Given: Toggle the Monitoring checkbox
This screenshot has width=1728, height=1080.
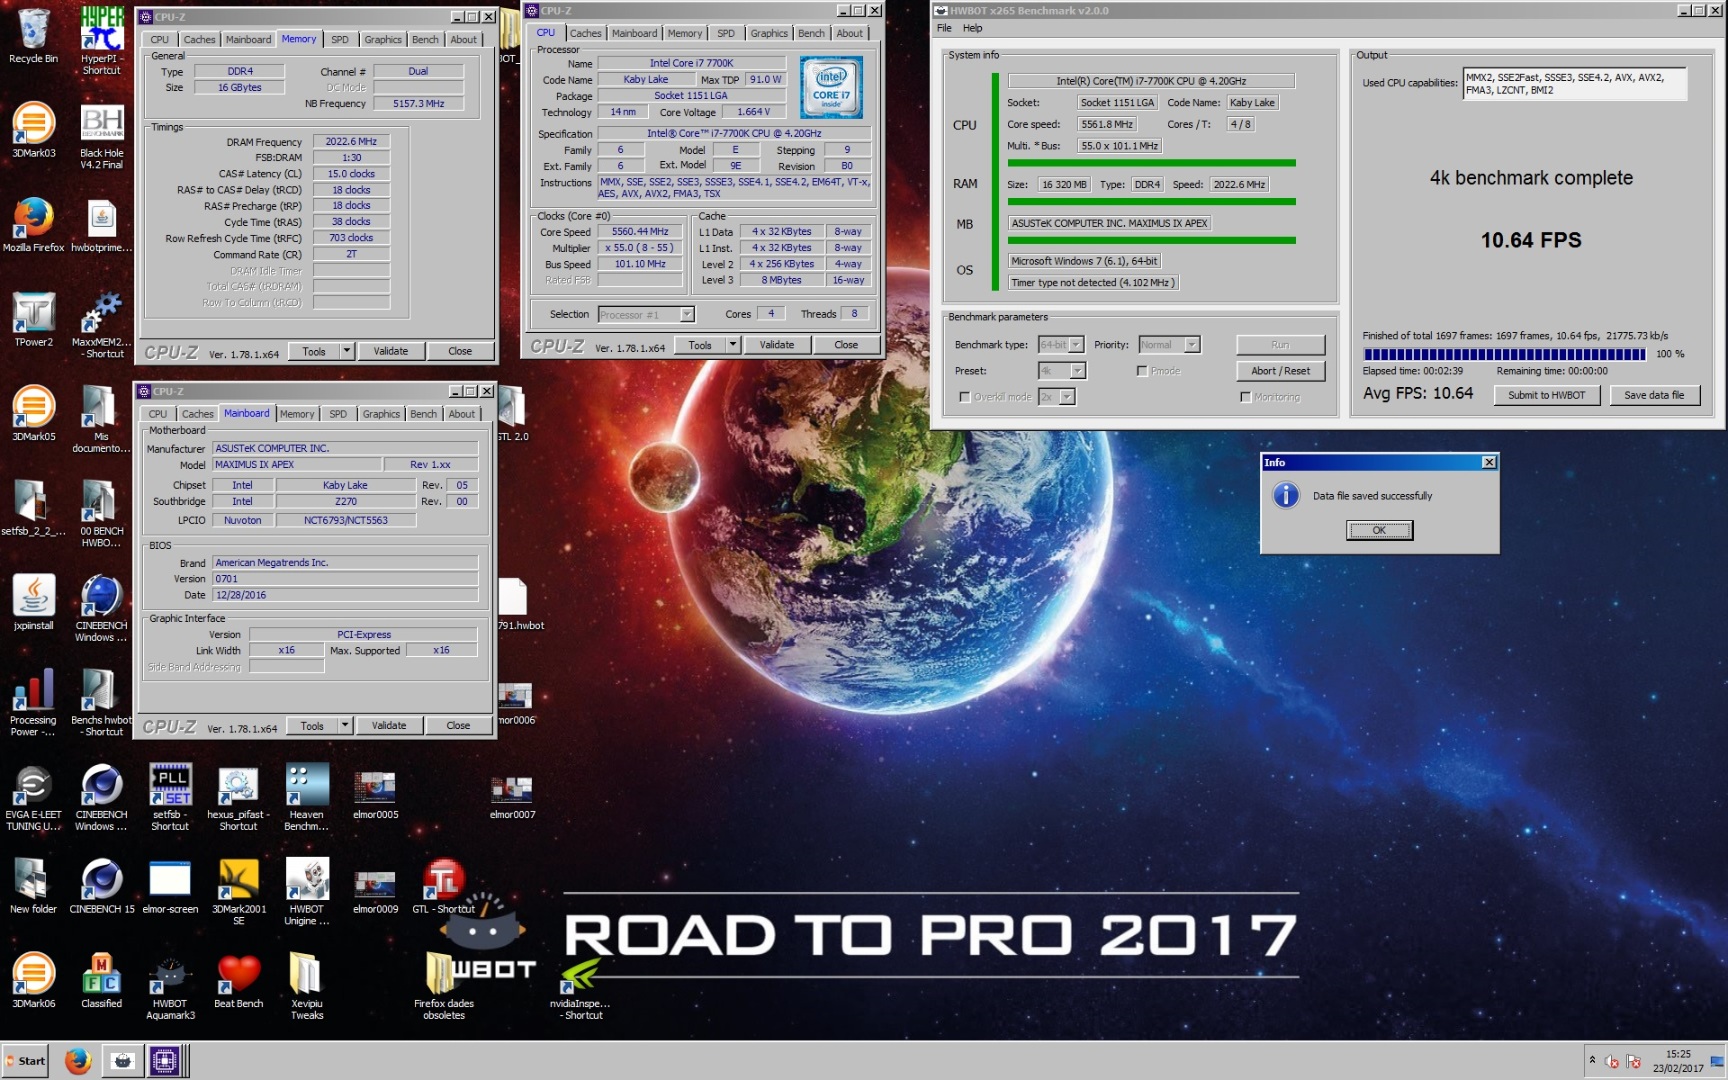Looking at the screenshot, I should [x=1246, y=397].
